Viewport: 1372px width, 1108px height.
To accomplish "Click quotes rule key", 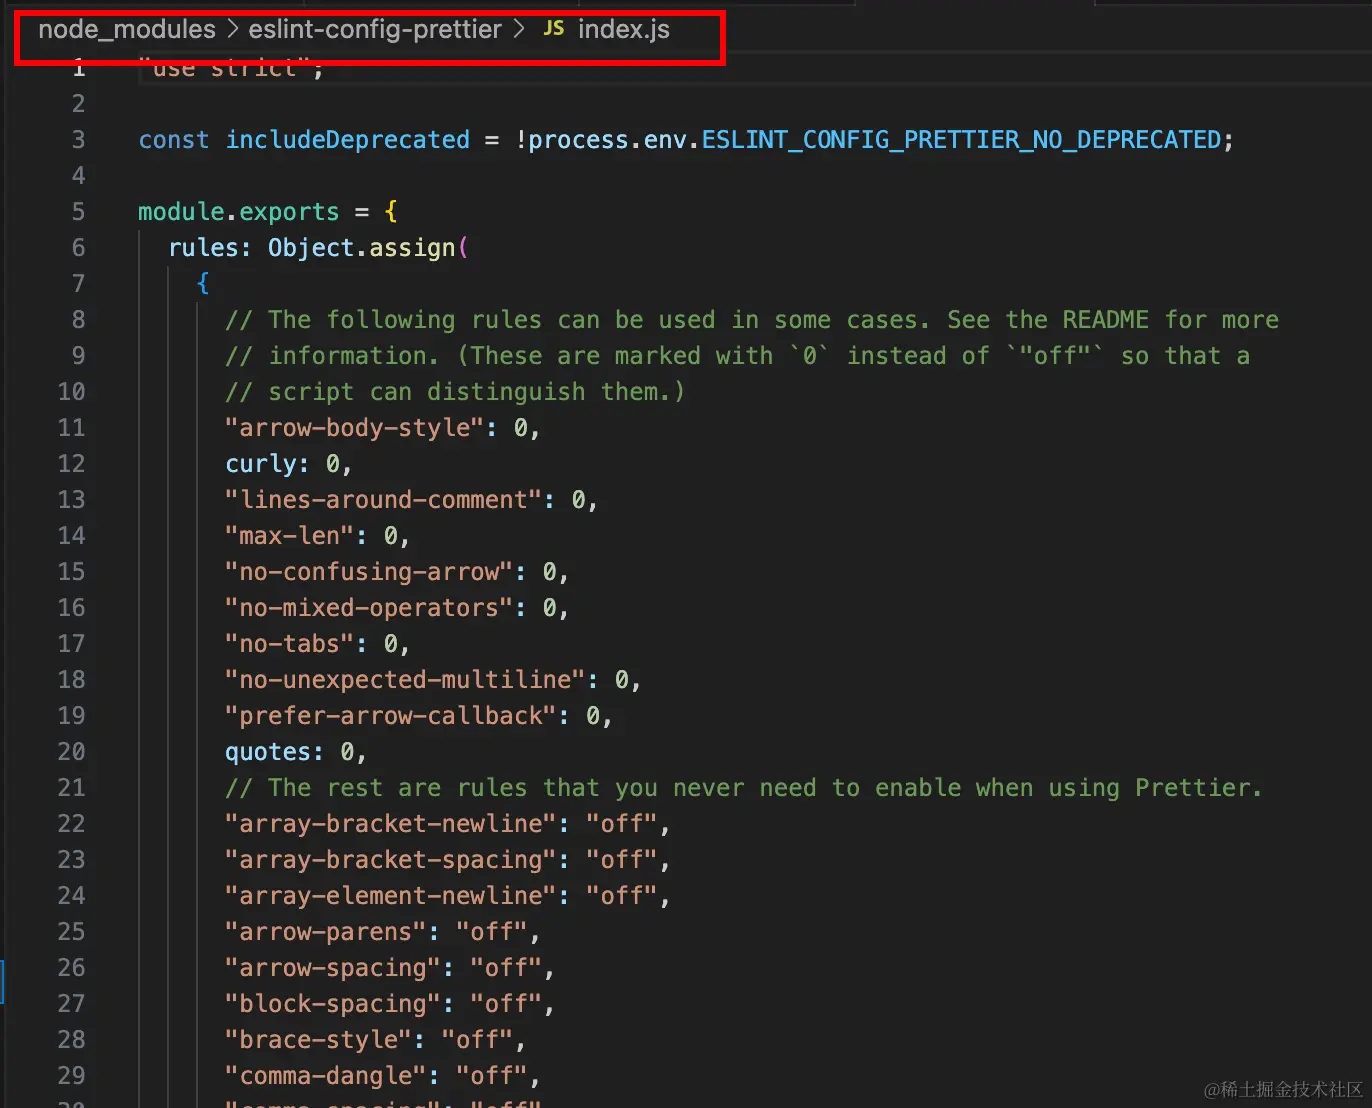I will pyautogui.click(x=267, y=752).
